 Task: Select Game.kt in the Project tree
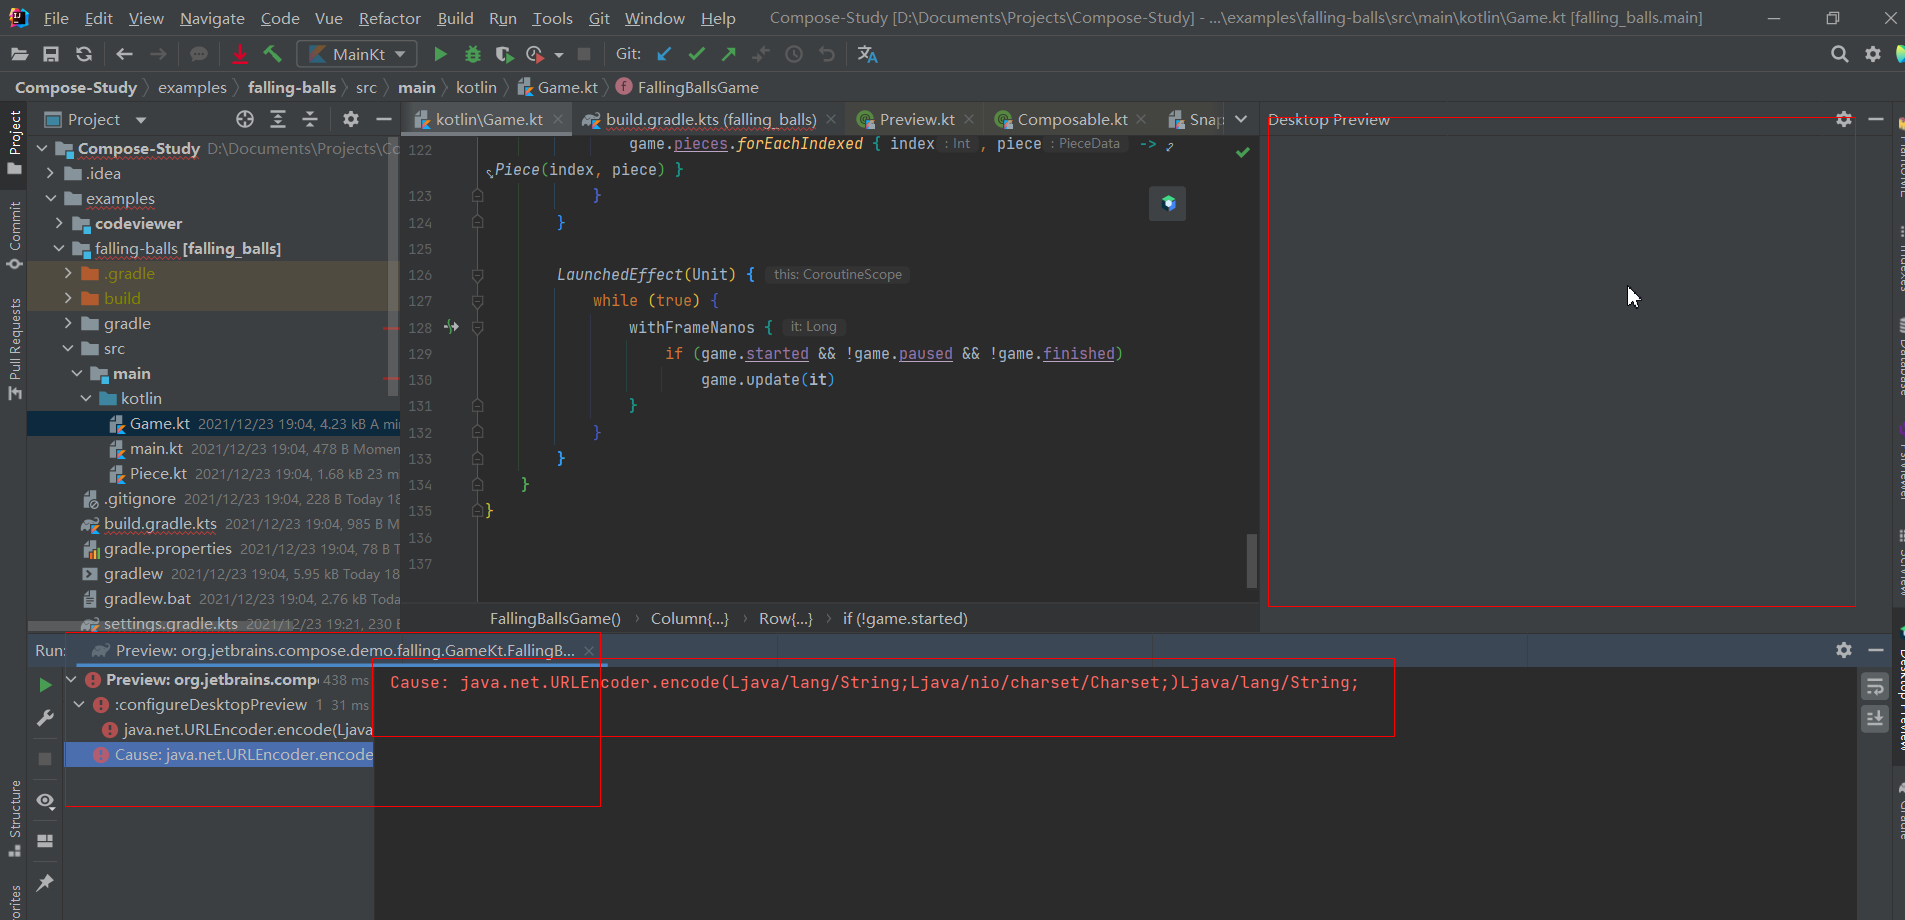coord(160,423)
